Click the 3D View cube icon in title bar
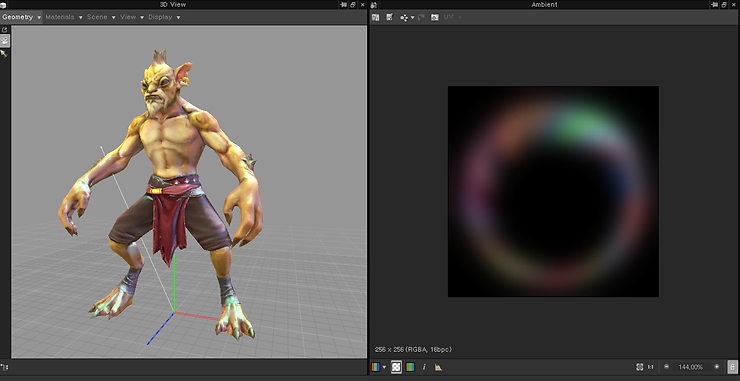Image resolution: width=740 pixels, height=381 pixels. click(4, 5)
